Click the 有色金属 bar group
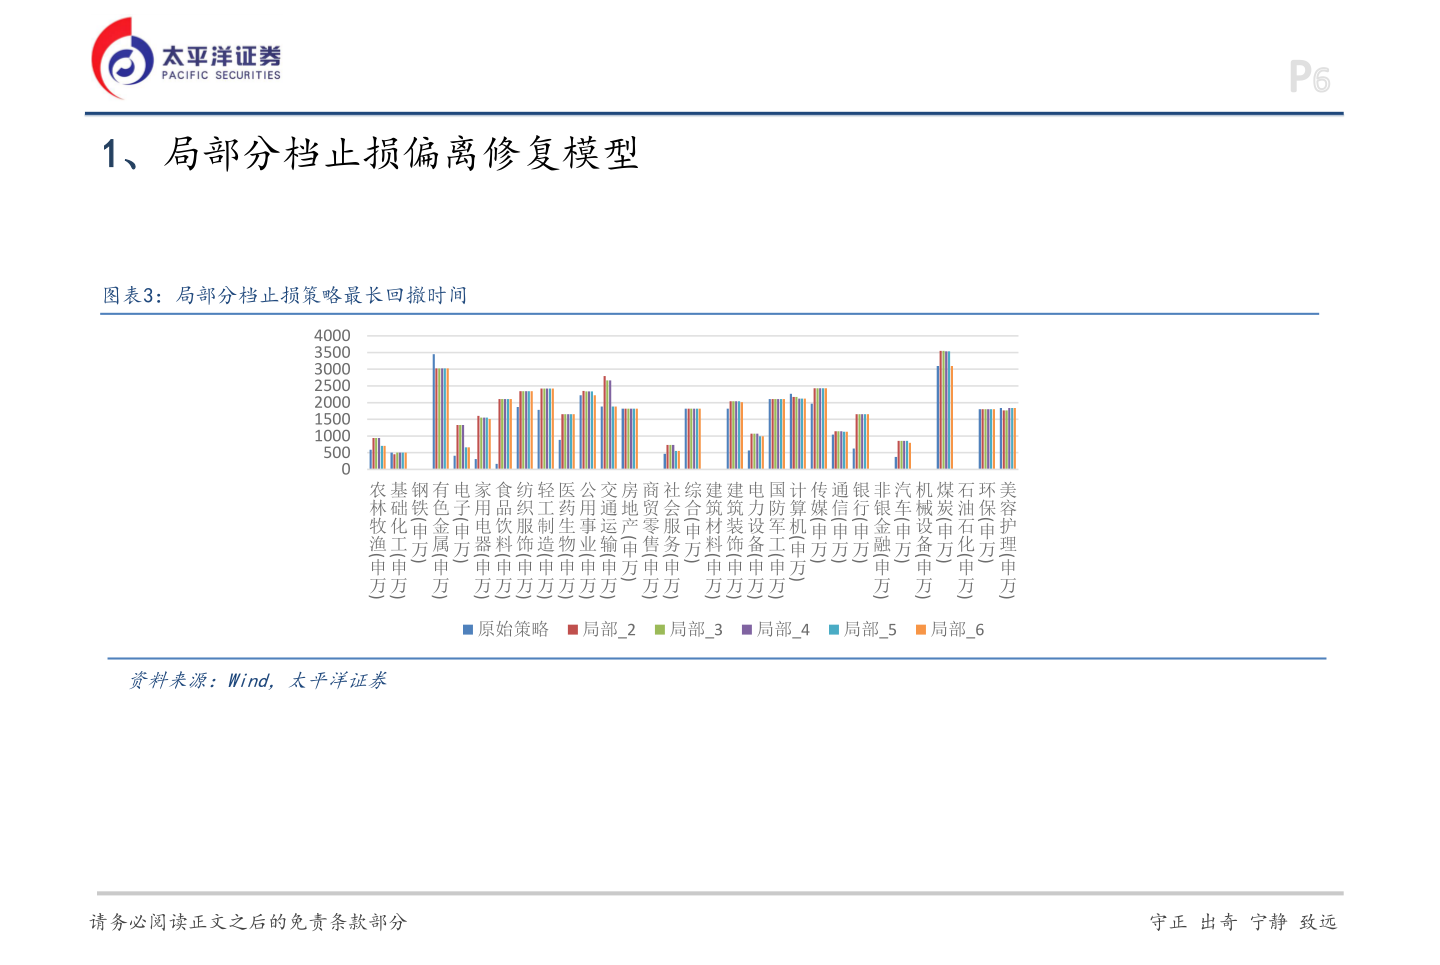This screenshot has height=965, width=1440. point(441,411)
